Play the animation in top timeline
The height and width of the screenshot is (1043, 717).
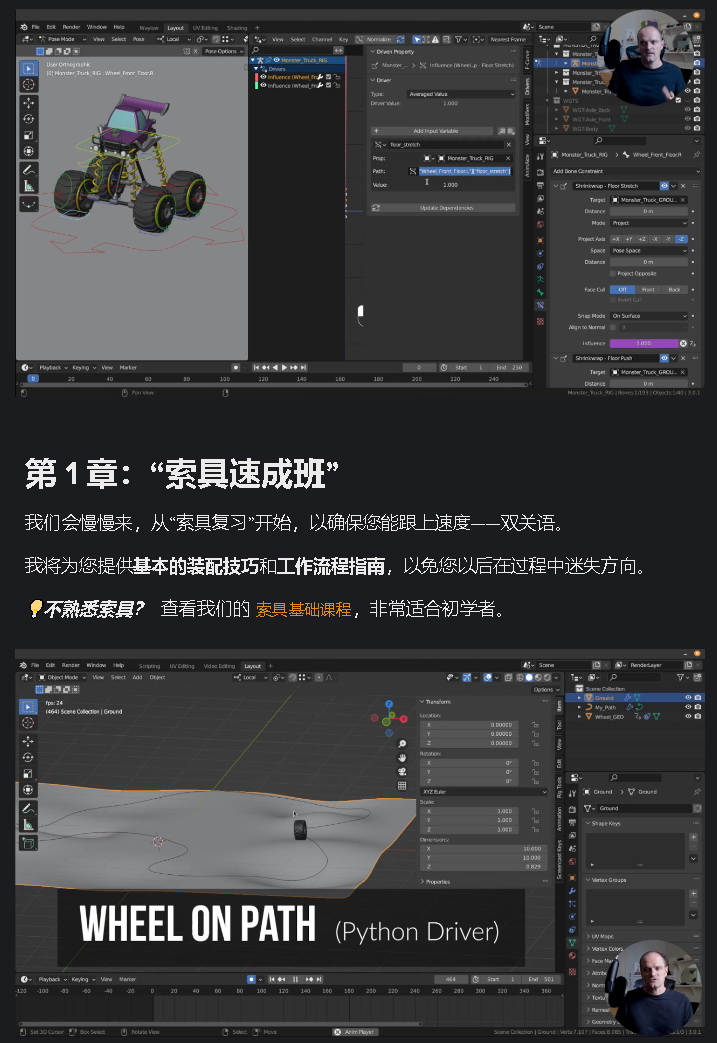(x=285, y=367)
